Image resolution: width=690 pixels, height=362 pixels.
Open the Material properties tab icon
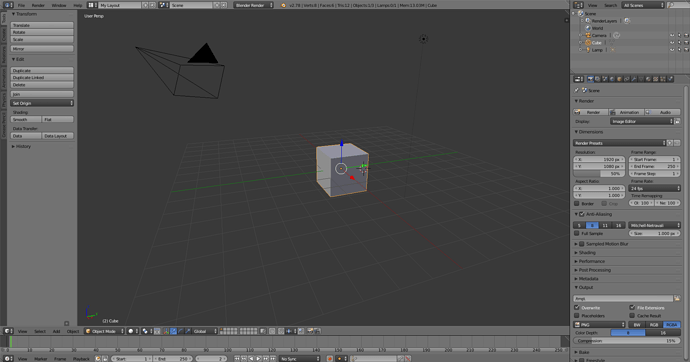pos(648,79)
